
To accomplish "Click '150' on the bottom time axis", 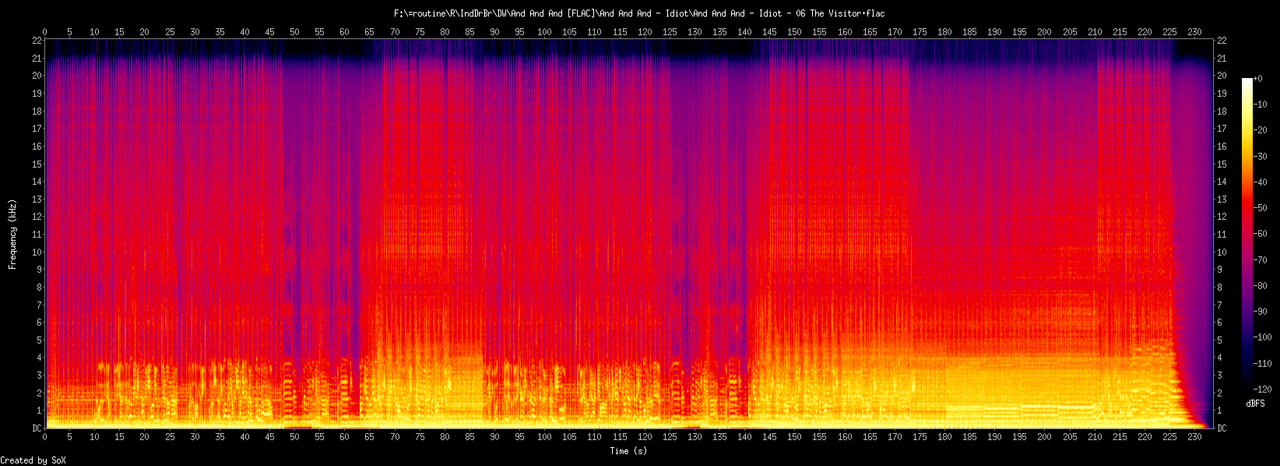I will tap(794, 437).
